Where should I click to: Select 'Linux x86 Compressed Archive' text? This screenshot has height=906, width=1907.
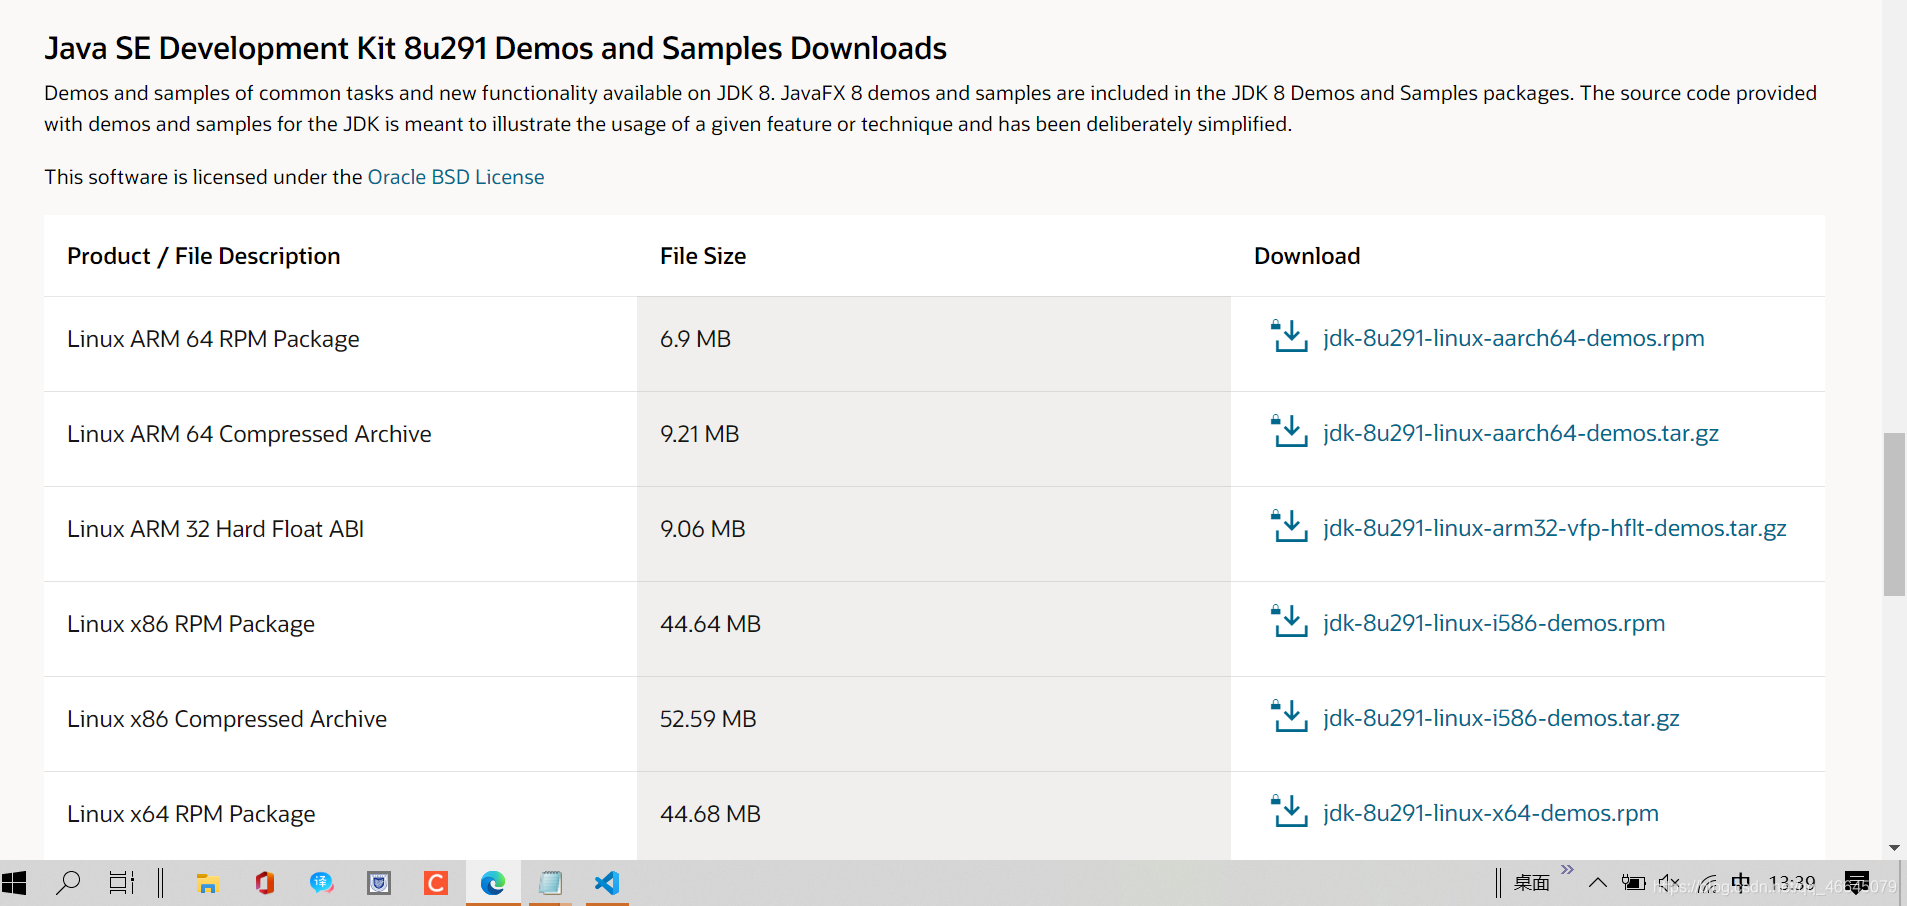227,719
